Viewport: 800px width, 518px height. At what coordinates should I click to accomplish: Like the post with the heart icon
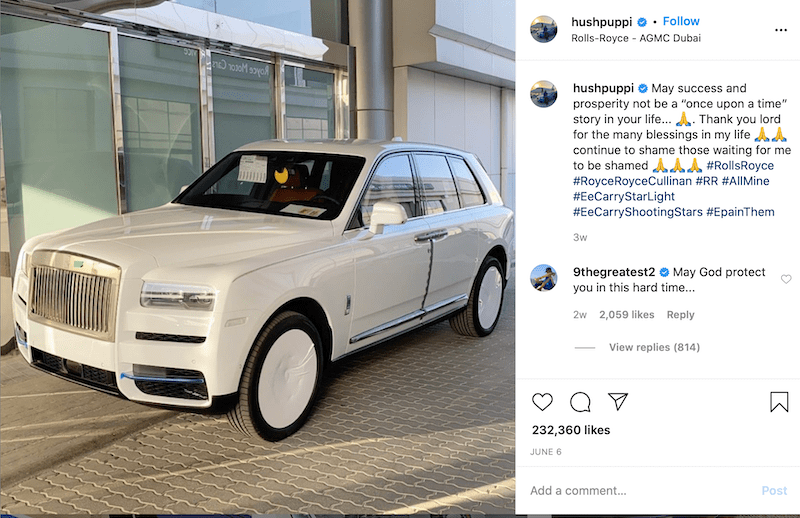(x=542, y=402)
